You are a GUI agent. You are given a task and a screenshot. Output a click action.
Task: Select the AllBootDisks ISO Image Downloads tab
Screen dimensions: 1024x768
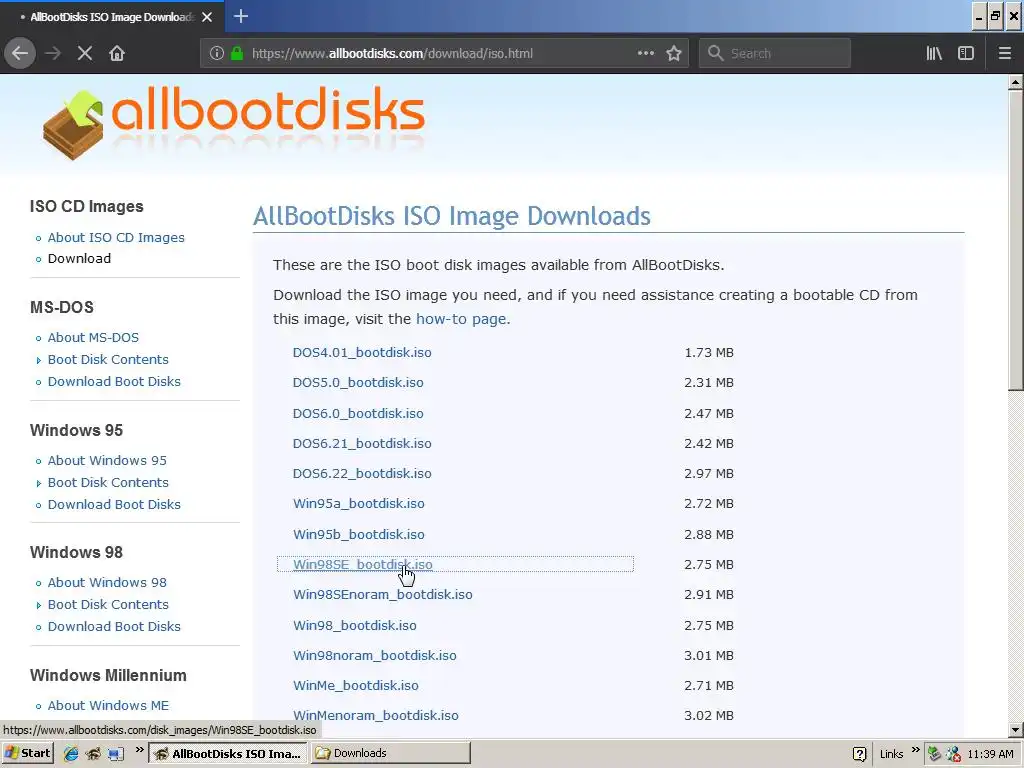(112, 17)
